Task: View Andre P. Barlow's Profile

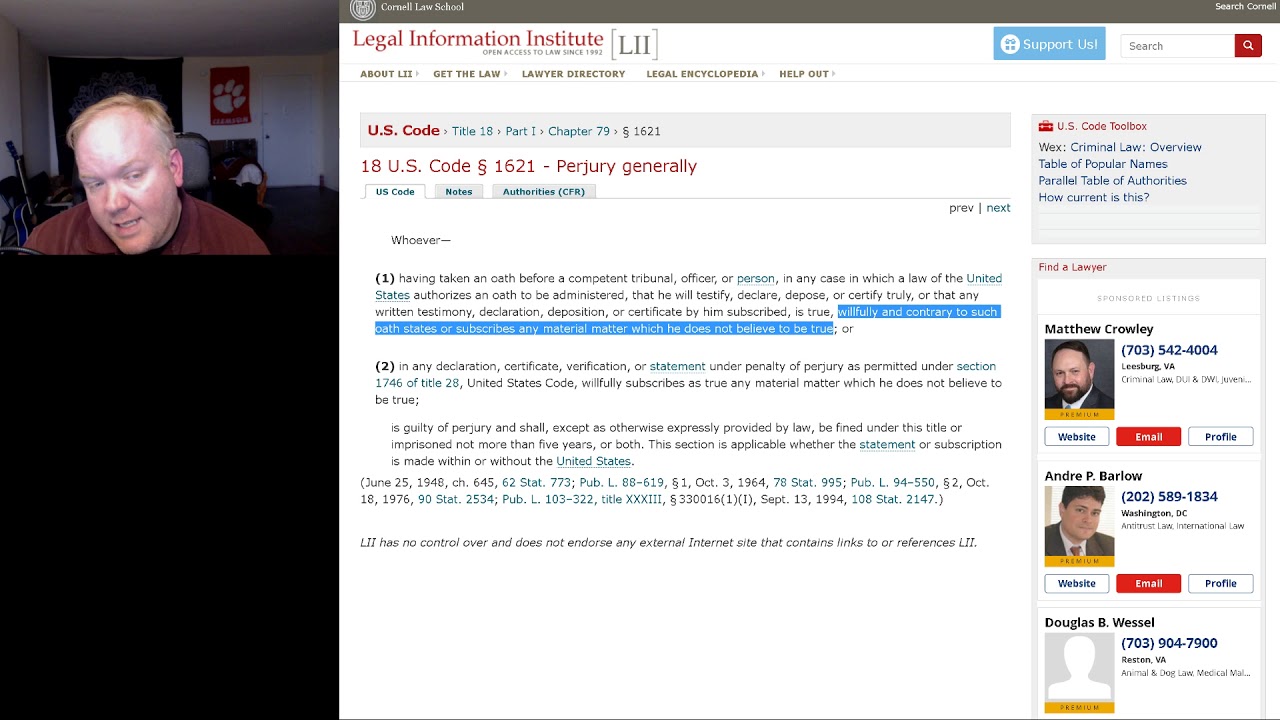Action: pyautogui.click(x=1221, y=584)
